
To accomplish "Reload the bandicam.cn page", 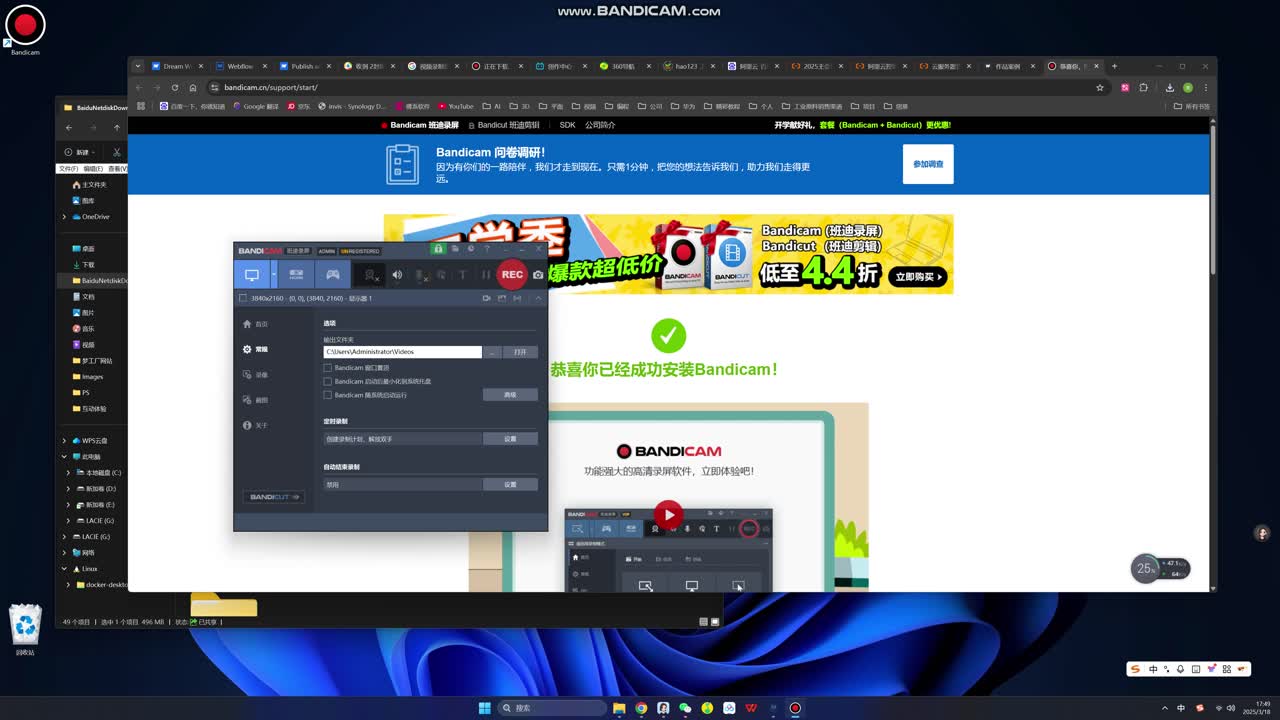I will pyautogui.click(x=175, y=87).
